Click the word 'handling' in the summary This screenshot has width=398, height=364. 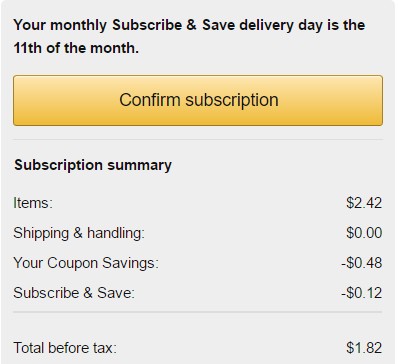116,233
